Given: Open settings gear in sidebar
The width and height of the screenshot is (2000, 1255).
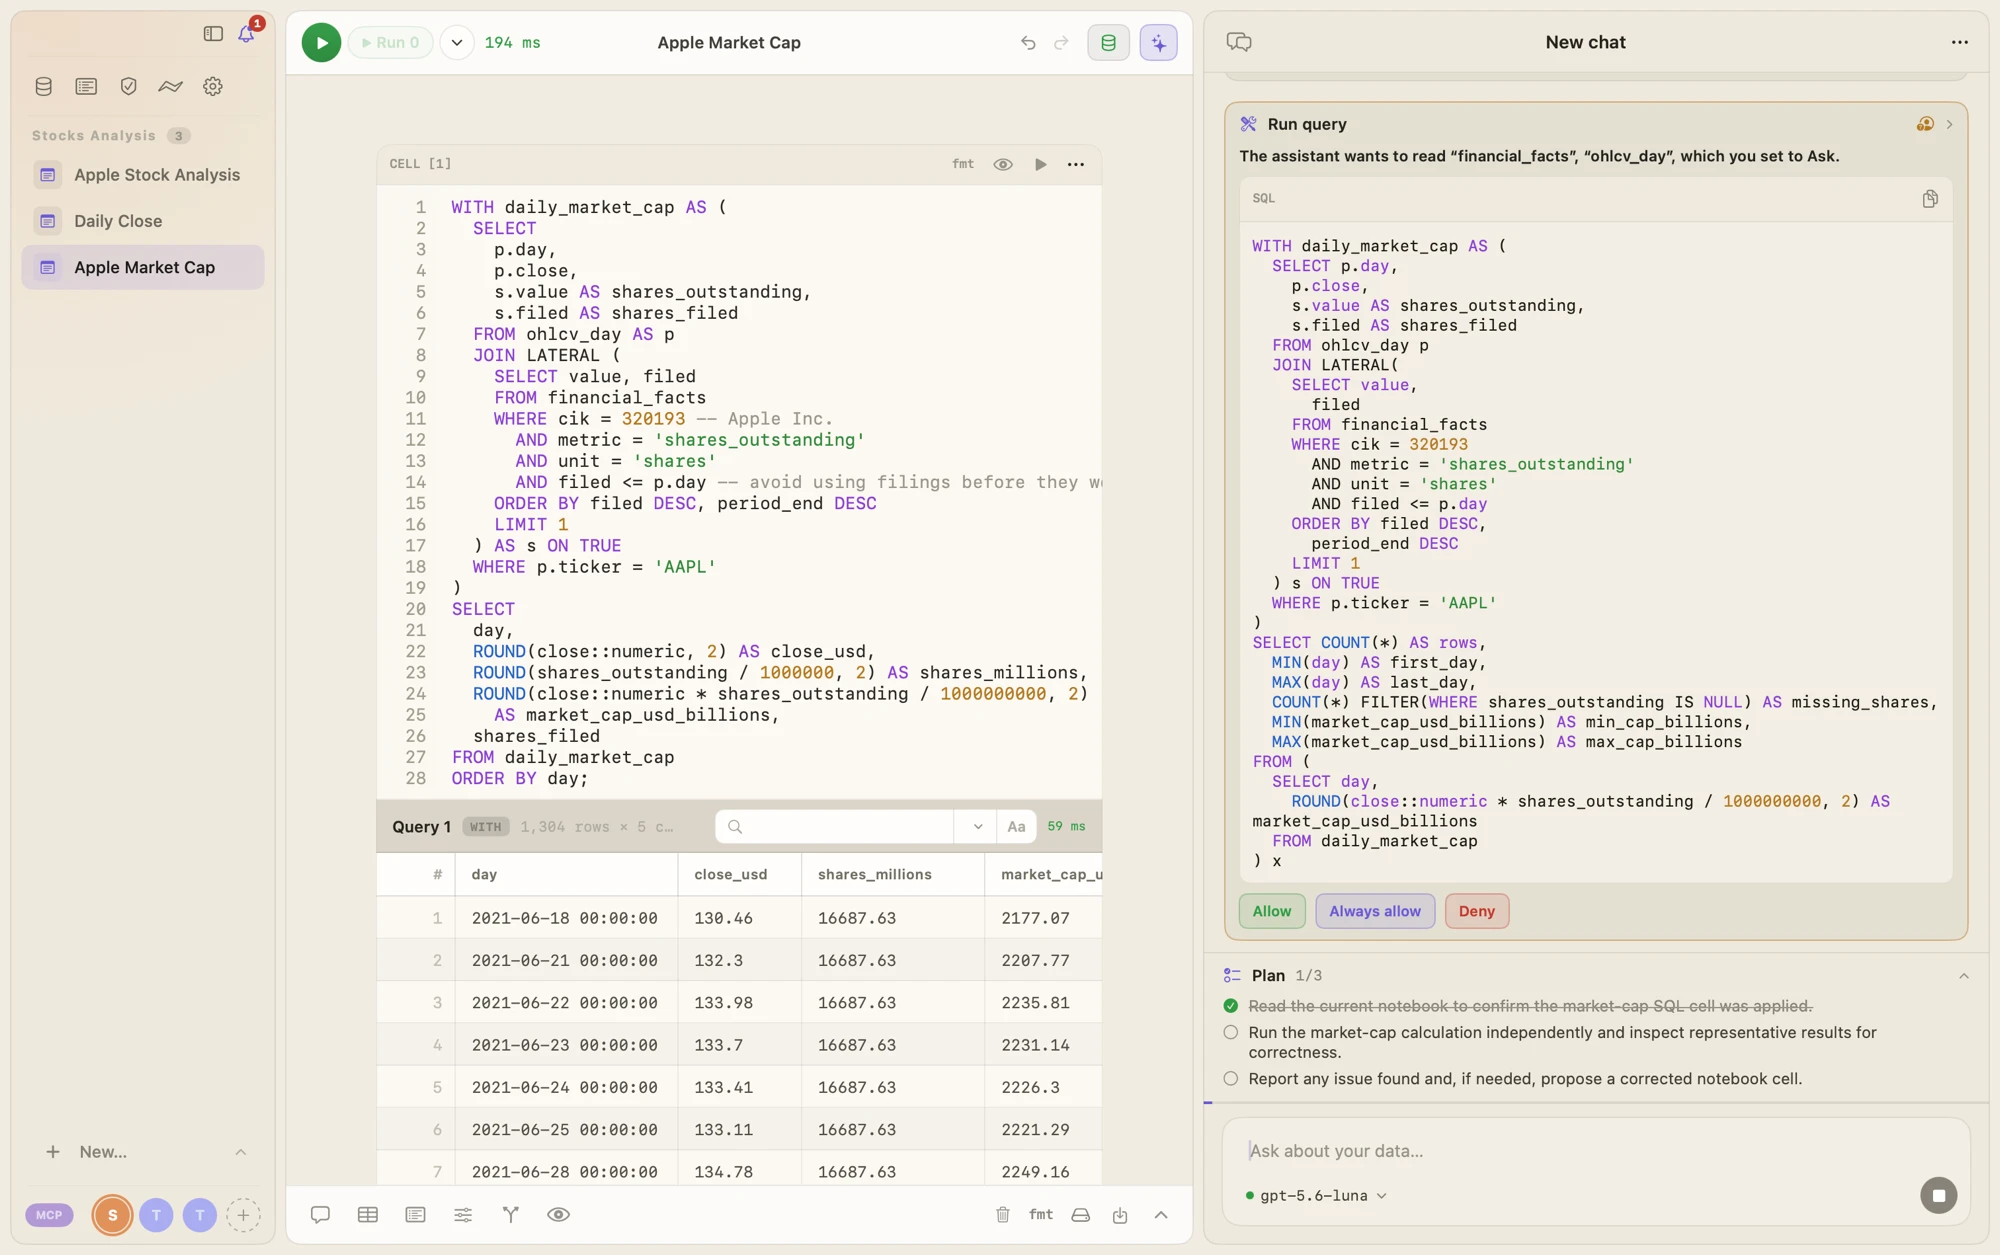Looking at the screenshot, I should click(x=213, y=87).
